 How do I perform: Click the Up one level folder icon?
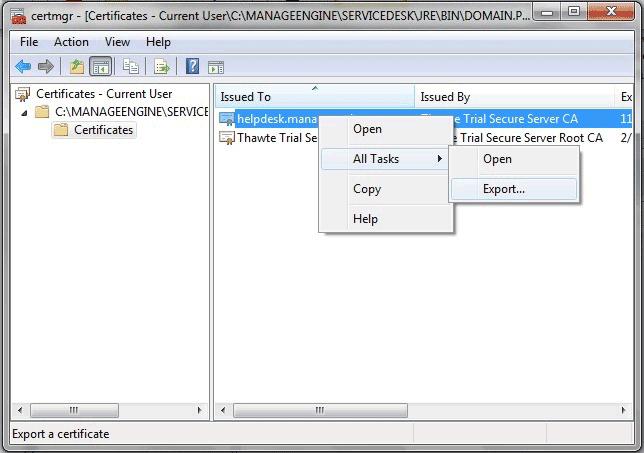tap(77, 66)
